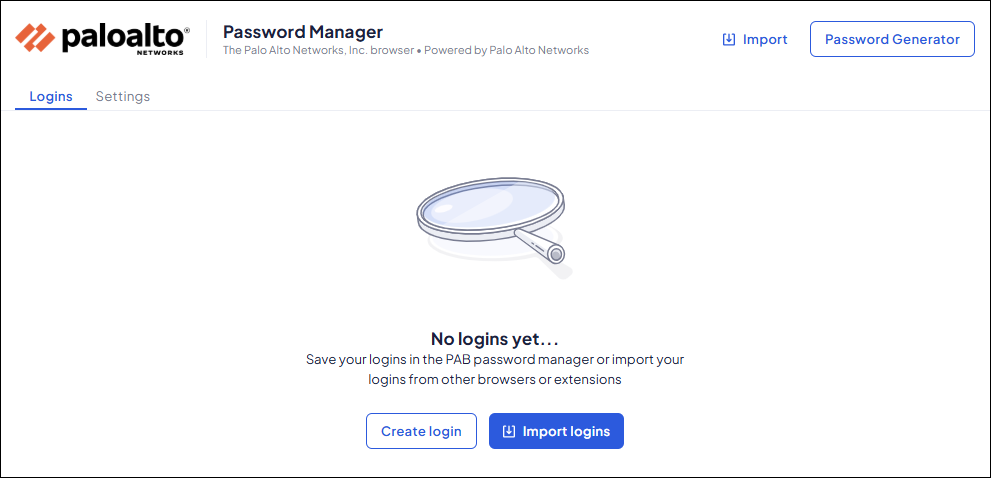Viewport: 991px width, 478px height.
Task: Click the Password Manager title
Action: tap(303, 32)
